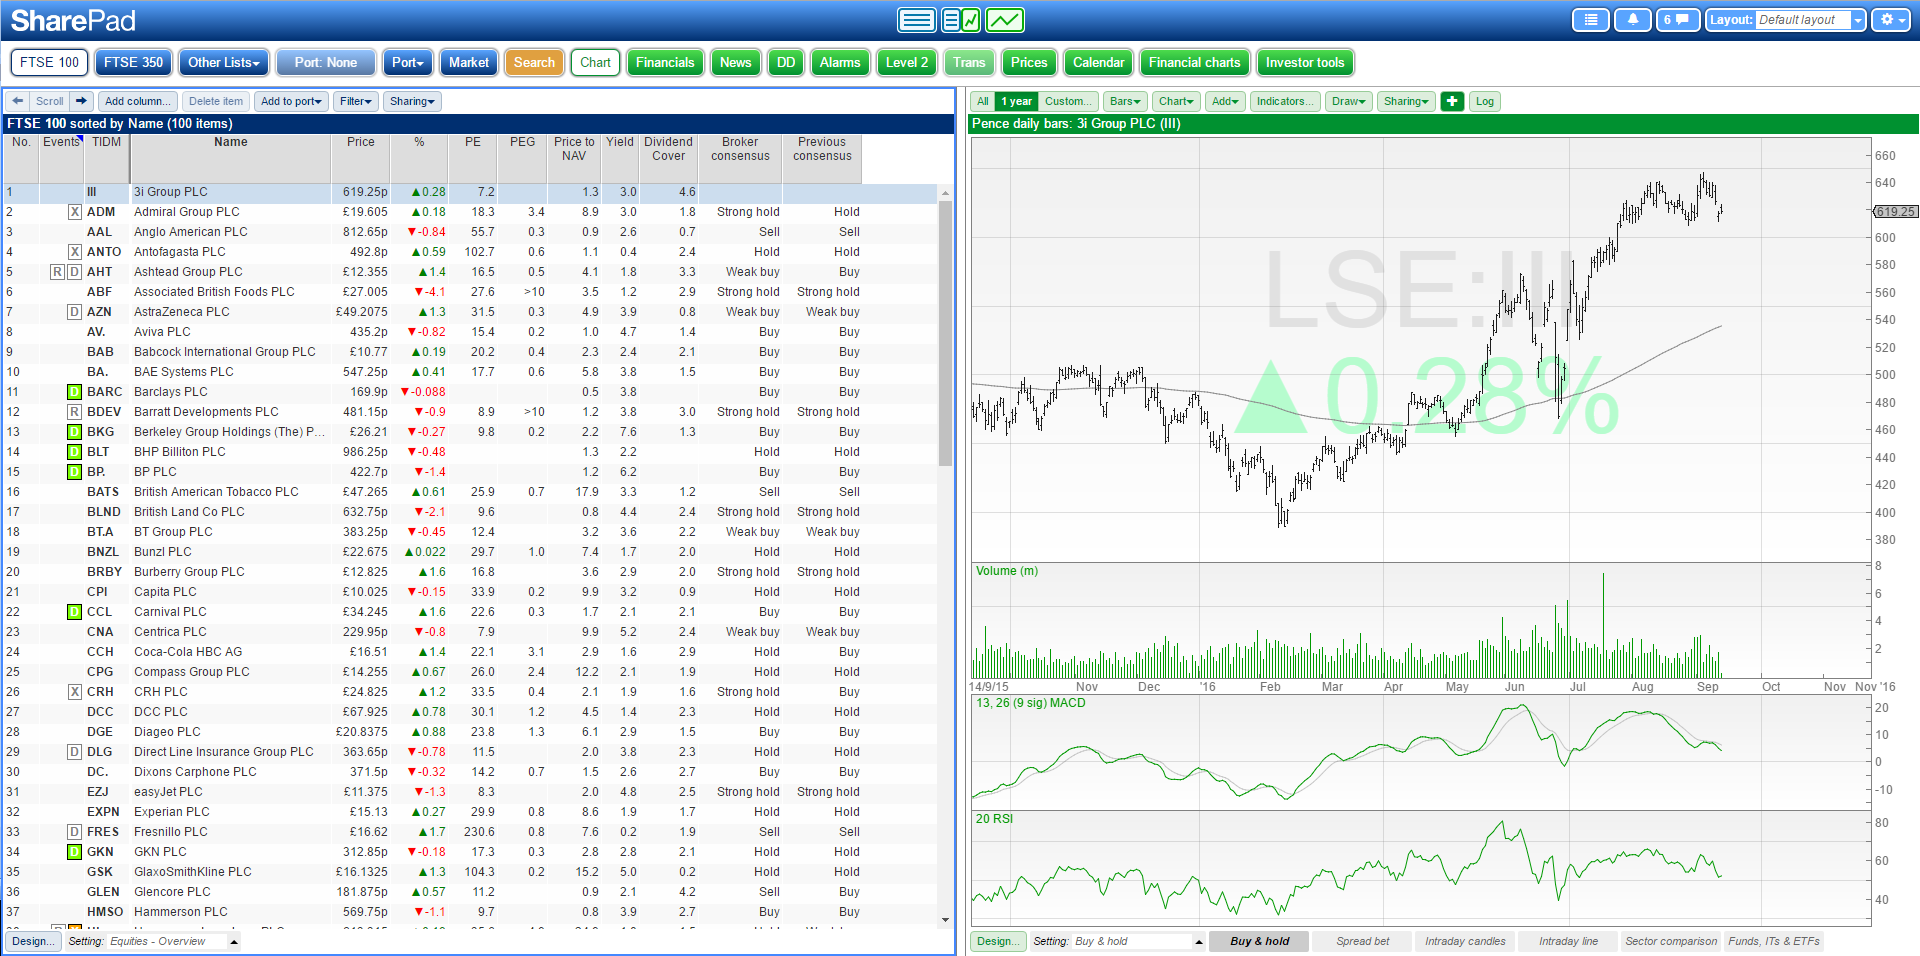Switch to split list and chart view icon
Screen dimensions: 1920x956
961,20
